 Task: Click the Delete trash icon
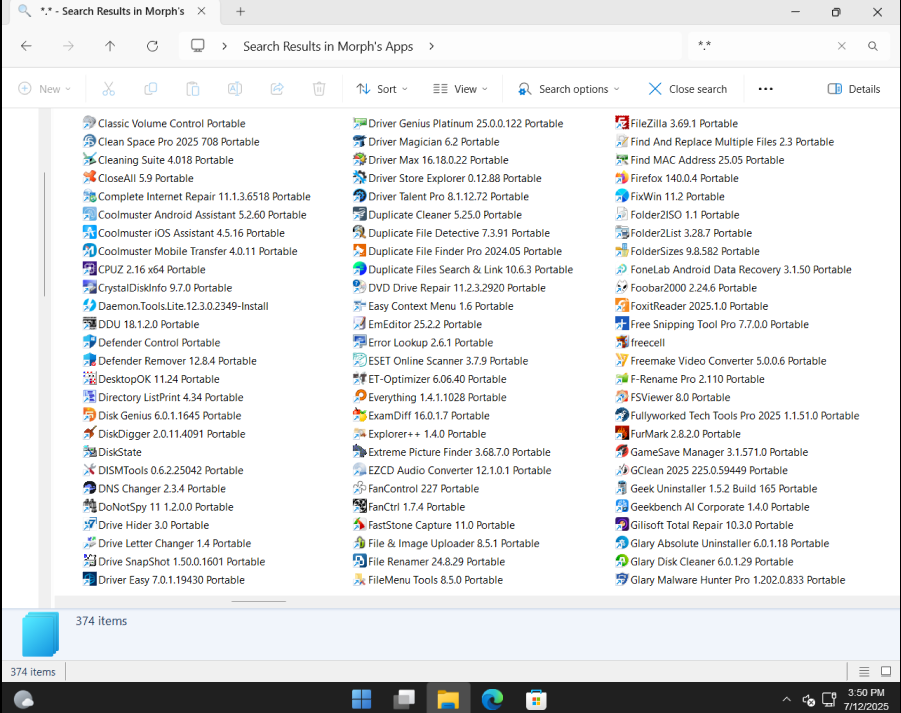click(x=319, y=88)
